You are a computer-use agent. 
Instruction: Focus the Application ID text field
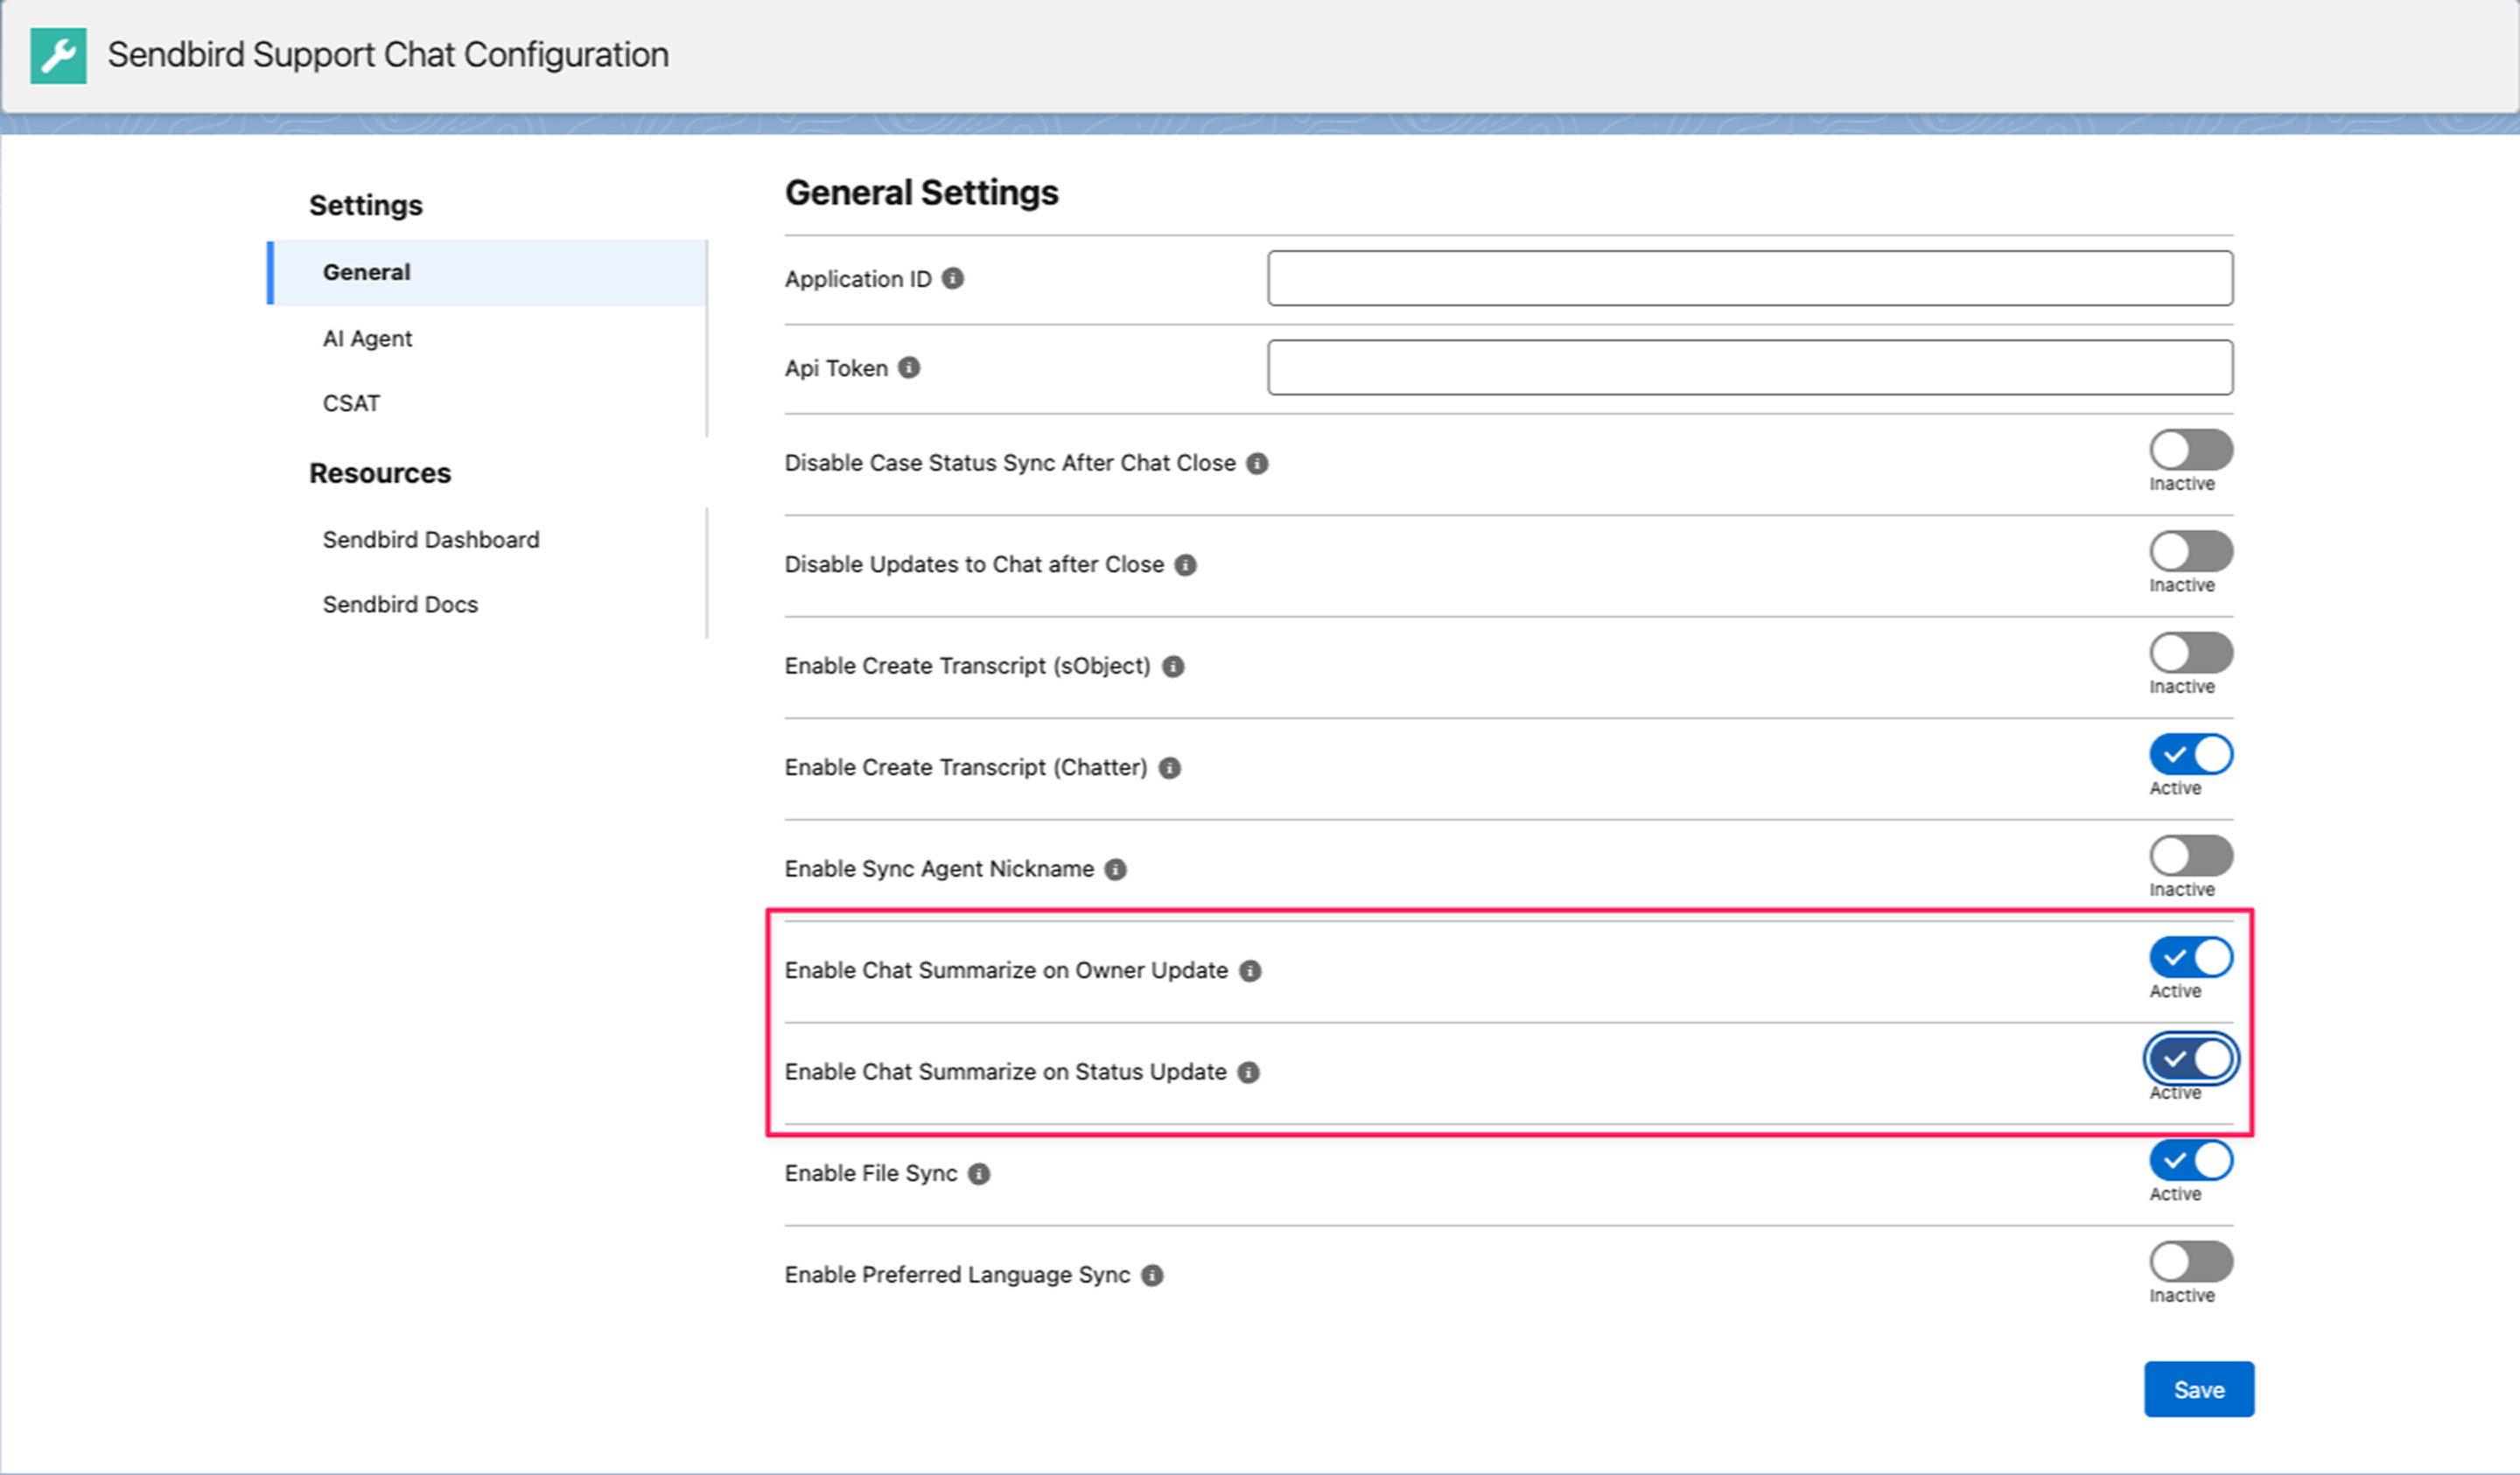click(1750, 278)
